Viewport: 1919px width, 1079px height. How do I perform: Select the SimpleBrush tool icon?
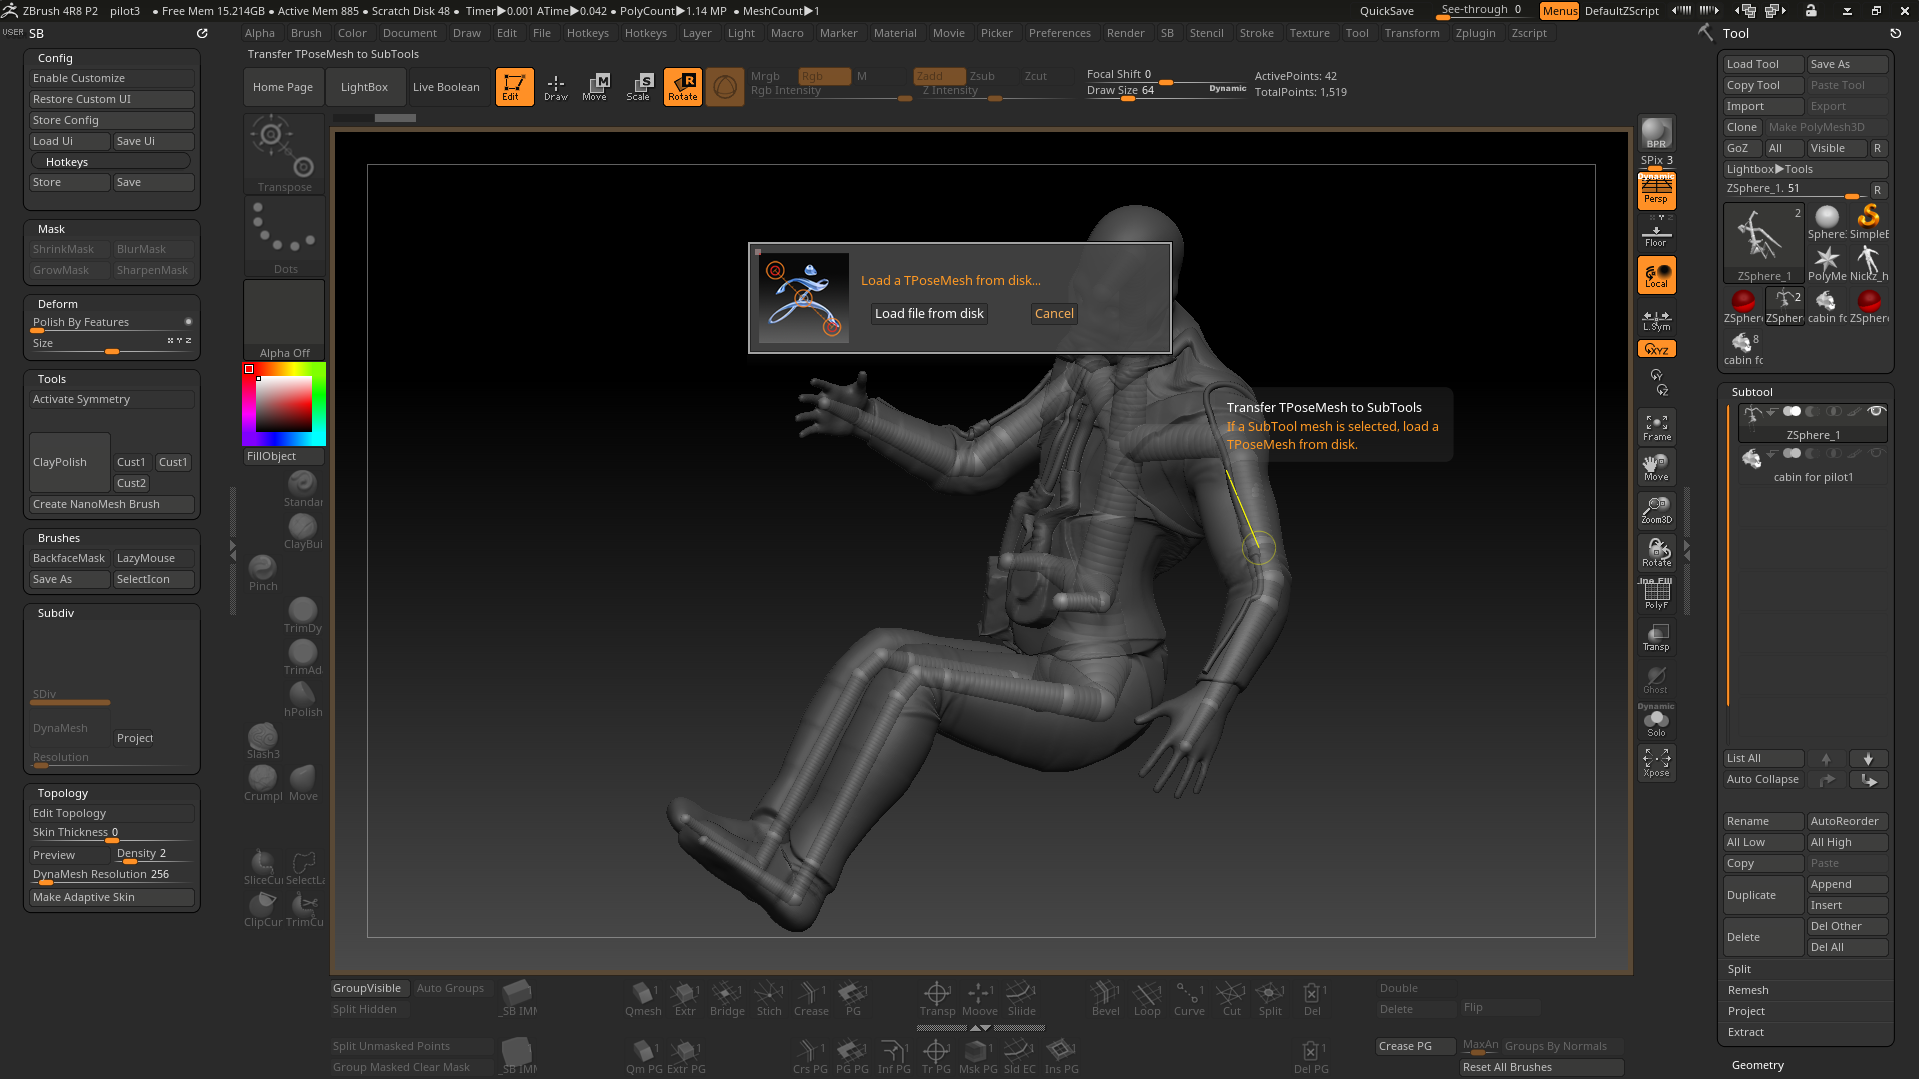[1869, 221]
